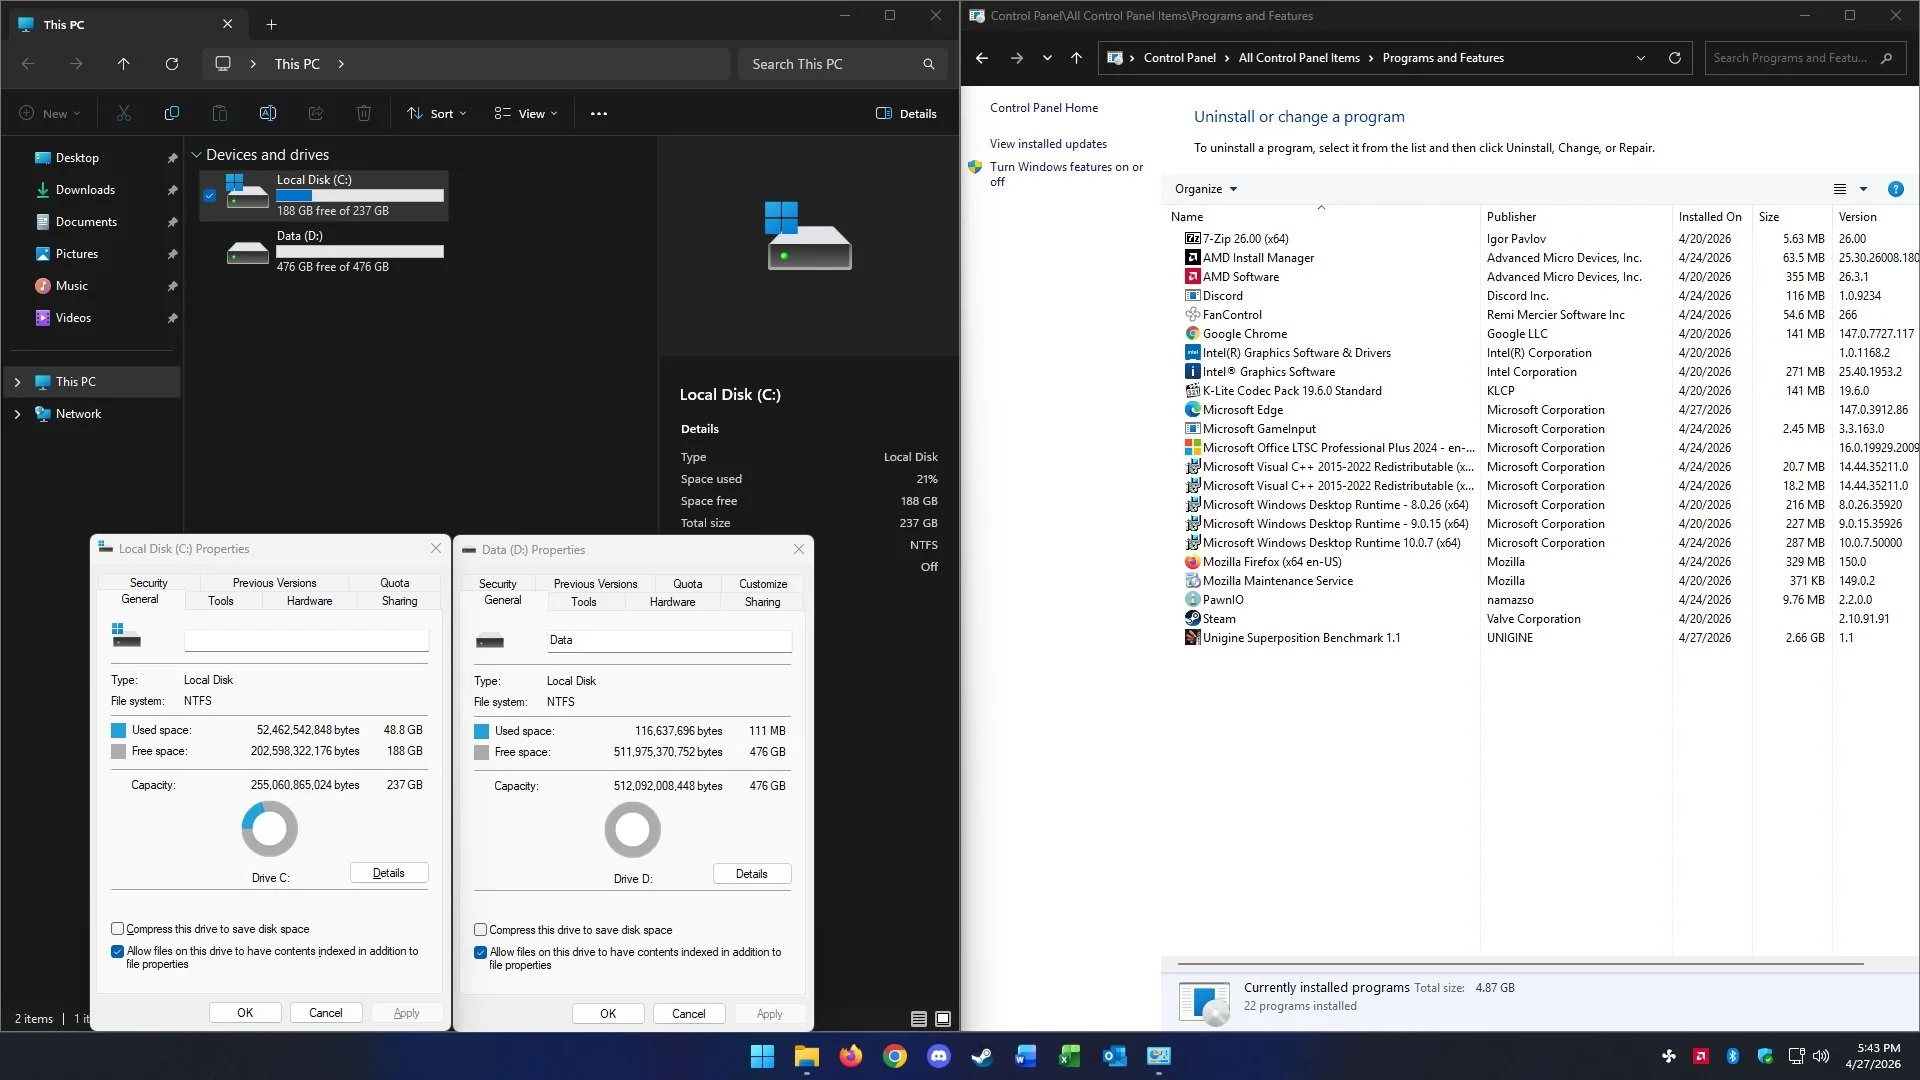Open the Customize tab in Data (D:) Properties
The width and height of the screenshot is (1920, 1080).
point(763,584)
